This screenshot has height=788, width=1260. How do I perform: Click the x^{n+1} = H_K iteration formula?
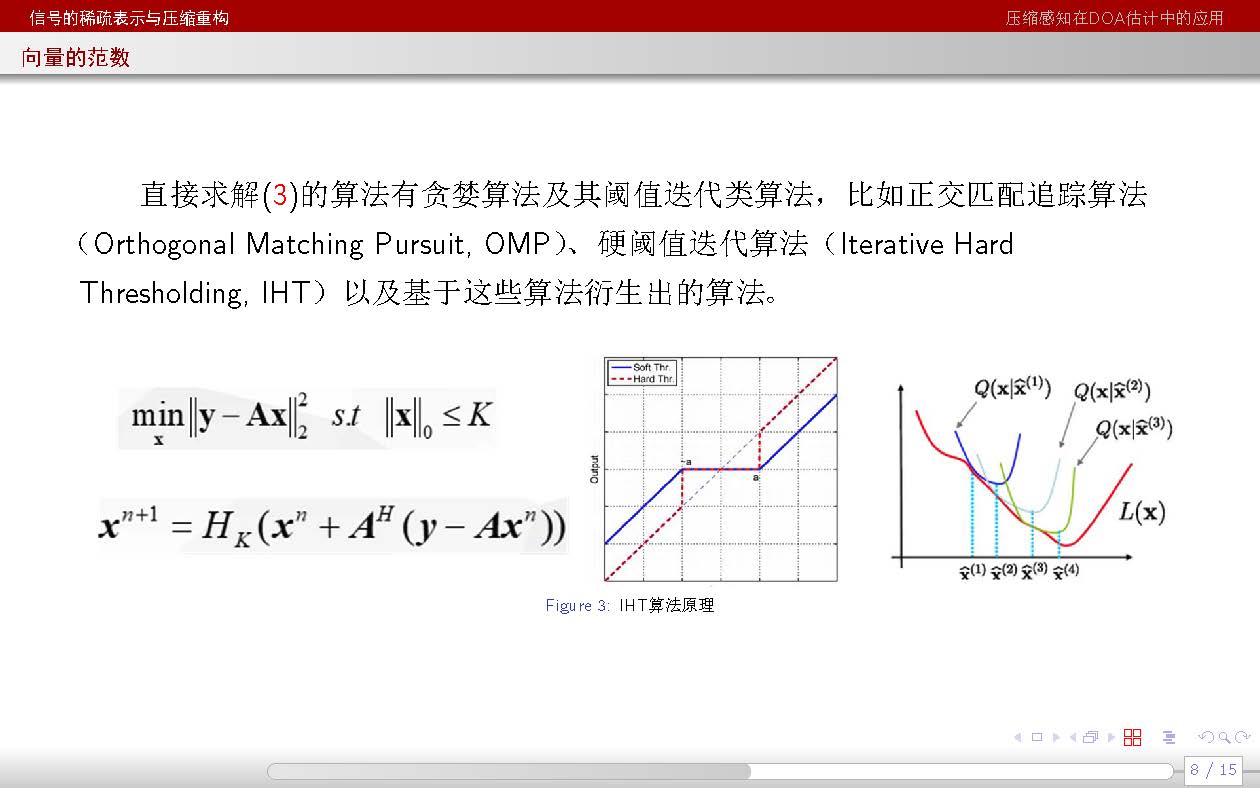point(333,525)
